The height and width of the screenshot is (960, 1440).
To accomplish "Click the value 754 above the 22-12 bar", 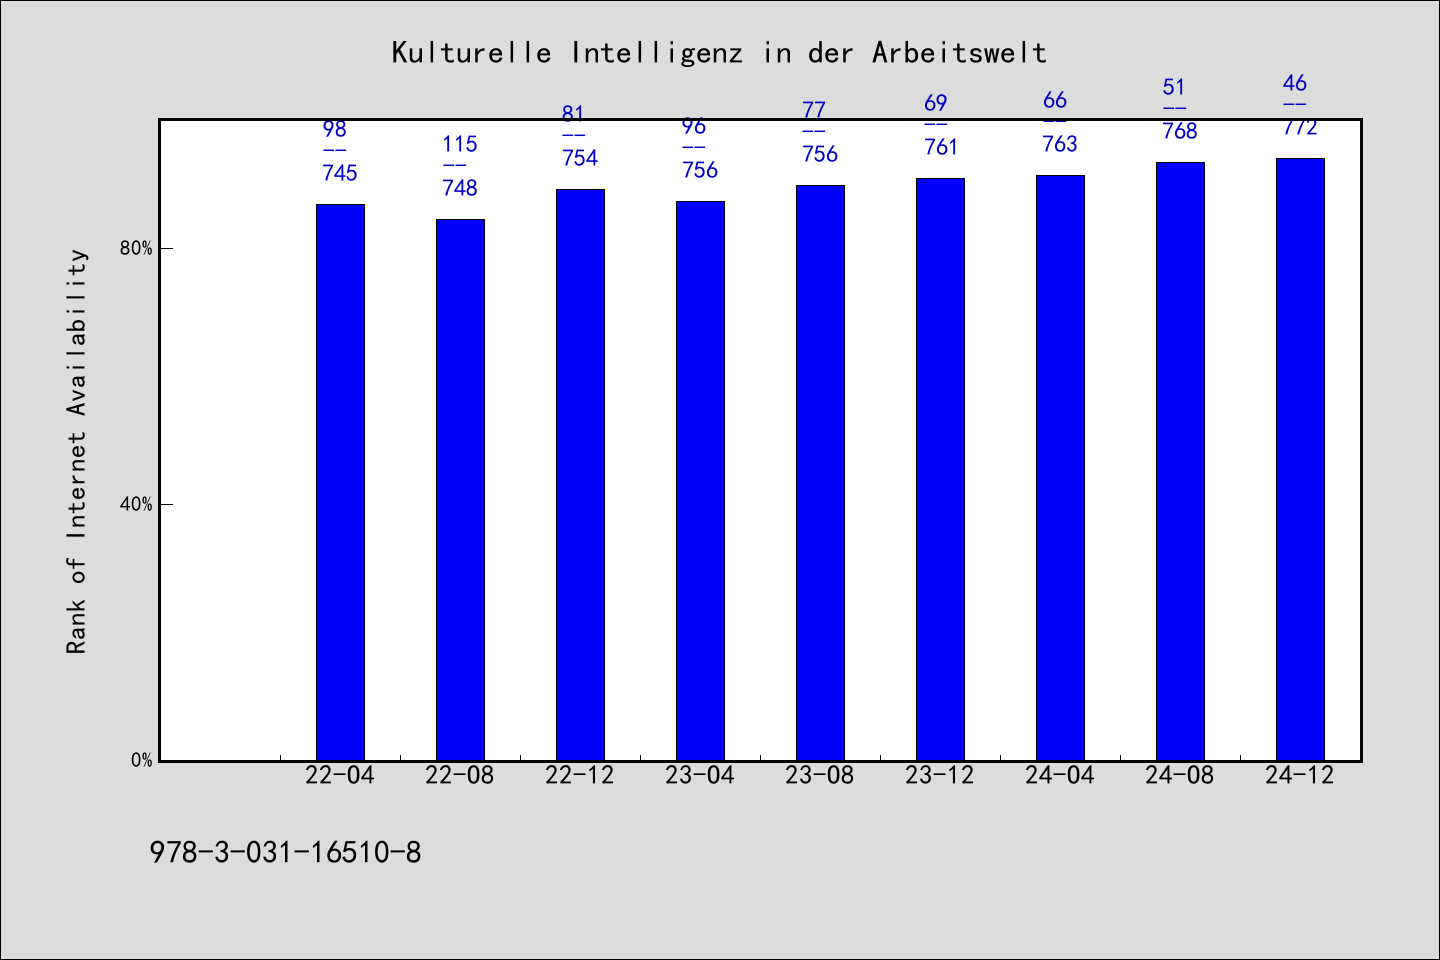I will [580, 158].
